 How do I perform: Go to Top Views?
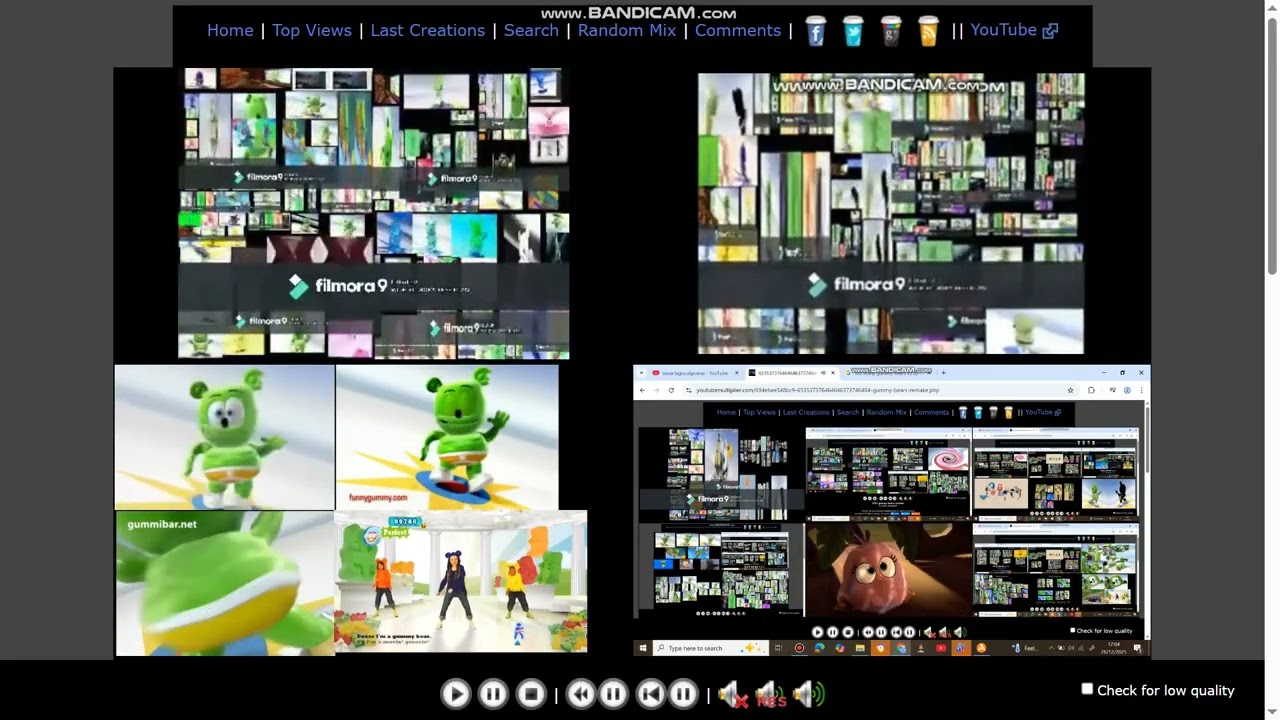click(312, 30)
